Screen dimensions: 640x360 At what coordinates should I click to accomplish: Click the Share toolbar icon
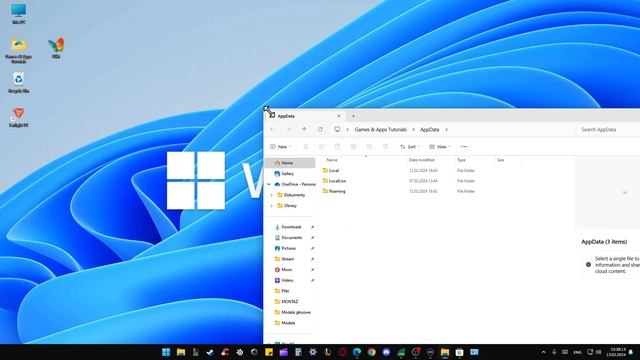tap(369, 147)
